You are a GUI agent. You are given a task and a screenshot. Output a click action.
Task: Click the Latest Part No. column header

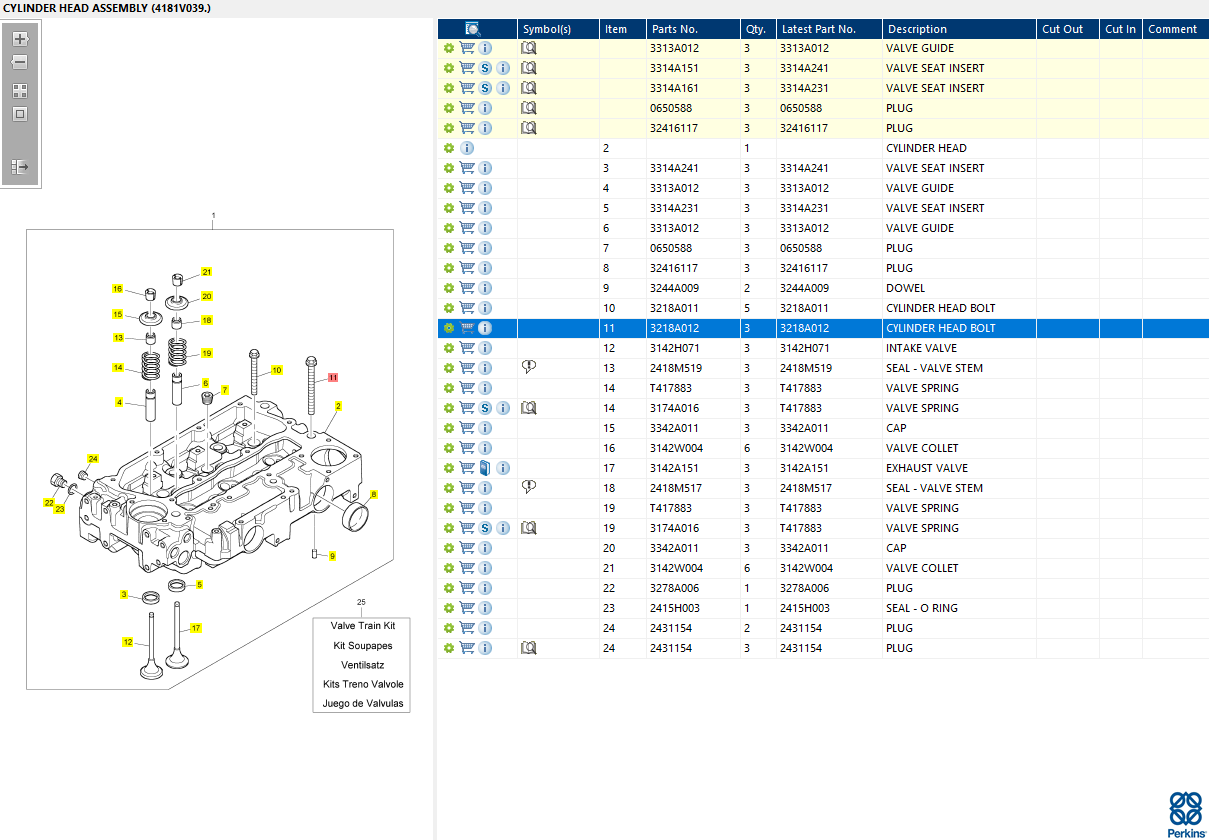tap(819, 29)
